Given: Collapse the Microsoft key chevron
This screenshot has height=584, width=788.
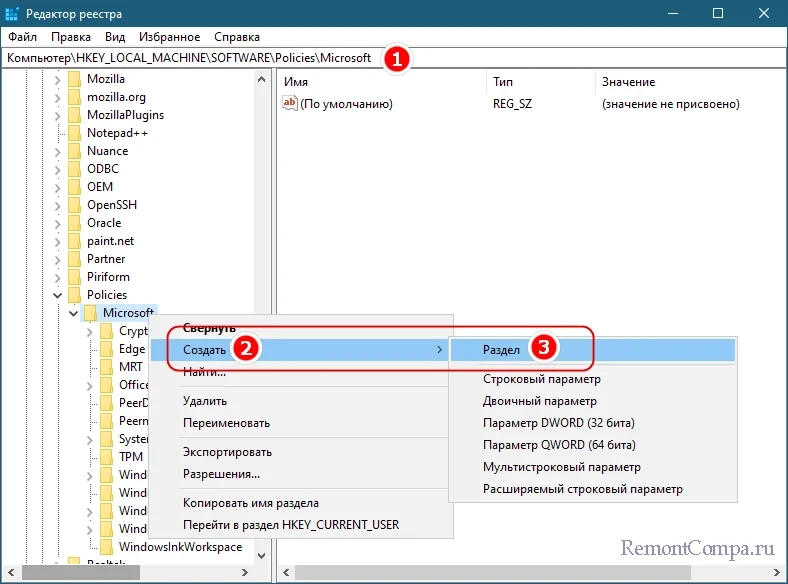Looking at the screenshot, I should [74, 314].
